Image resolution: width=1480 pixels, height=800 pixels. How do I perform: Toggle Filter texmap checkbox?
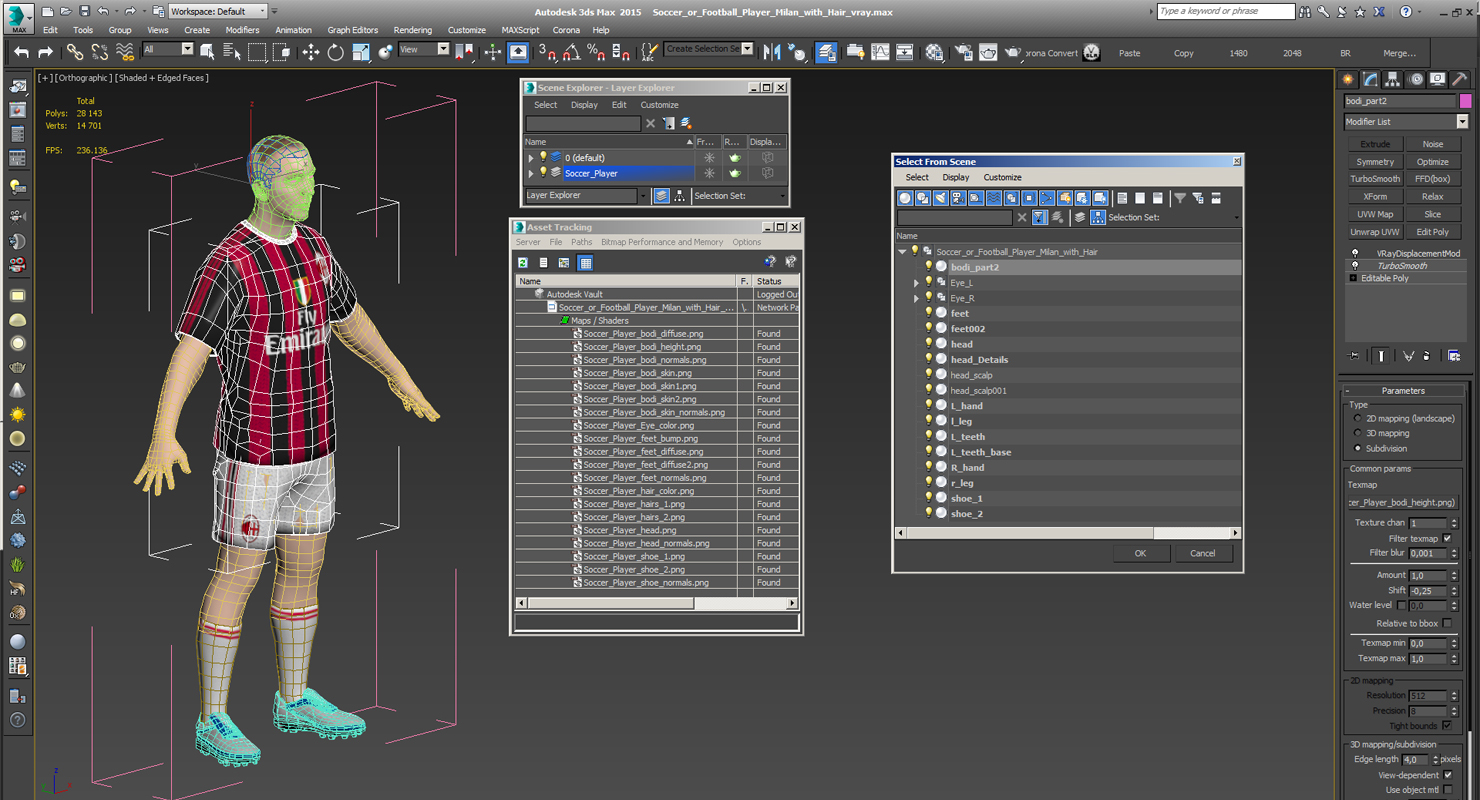pyautogui.click(x=1447, y=538)
